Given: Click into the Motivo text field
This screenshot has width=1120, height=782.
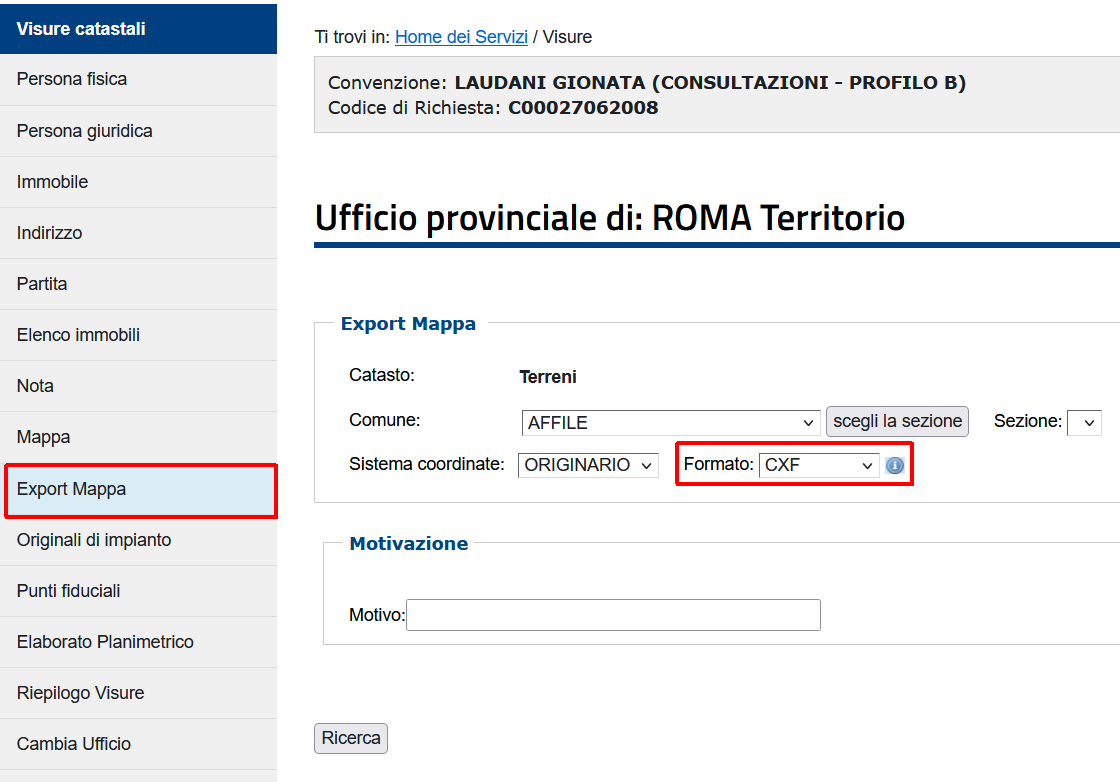Looking at the screenshot, I should [x=613, y=615].
